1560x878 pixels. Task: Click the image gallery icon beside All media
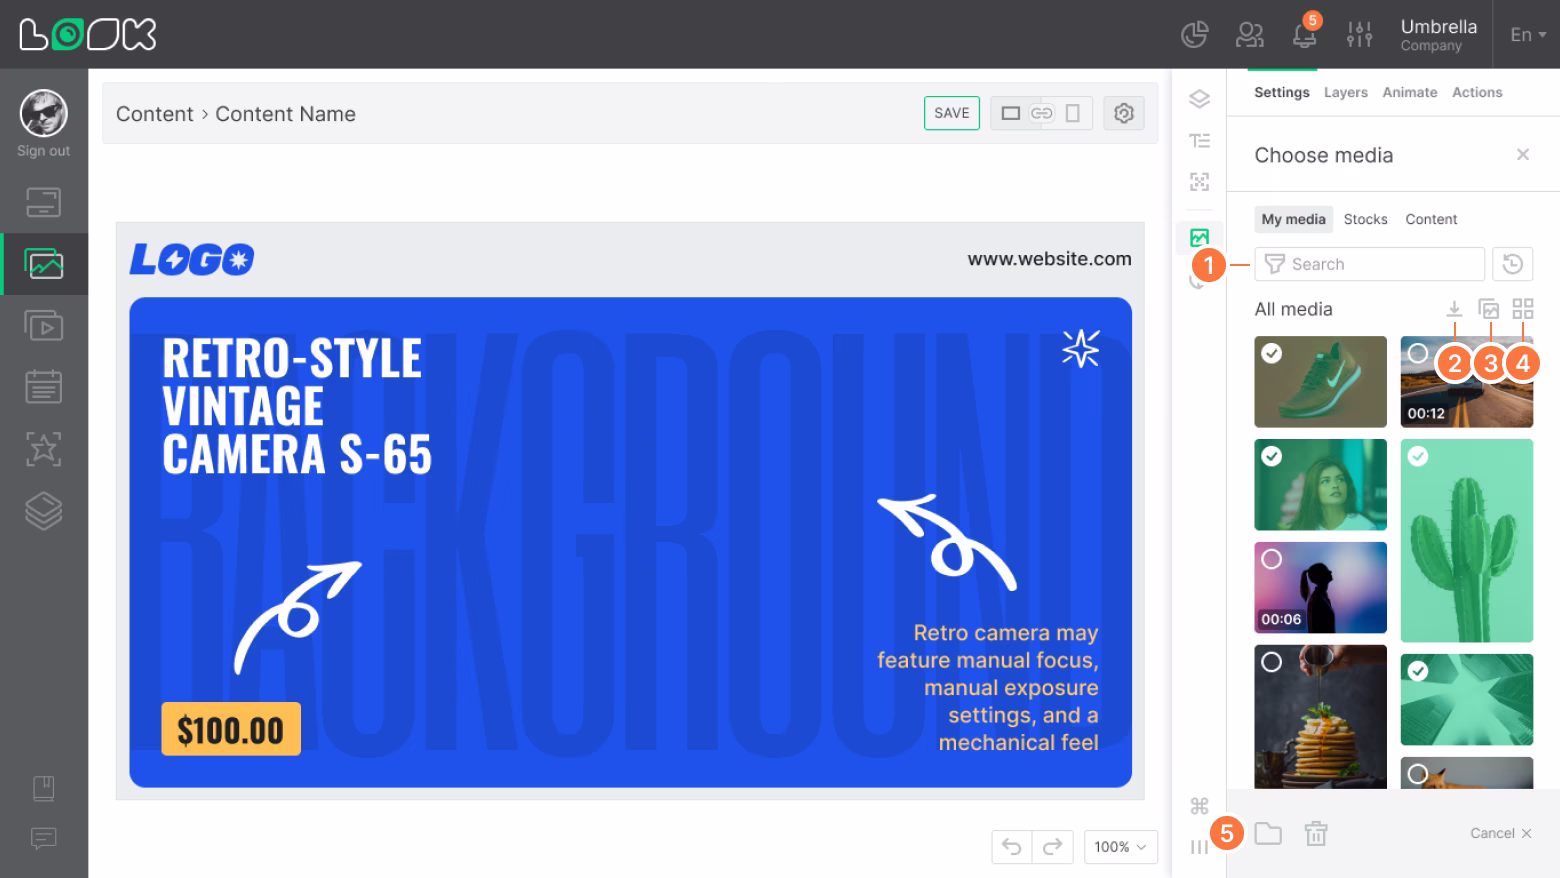click(x=1489, y=309)
